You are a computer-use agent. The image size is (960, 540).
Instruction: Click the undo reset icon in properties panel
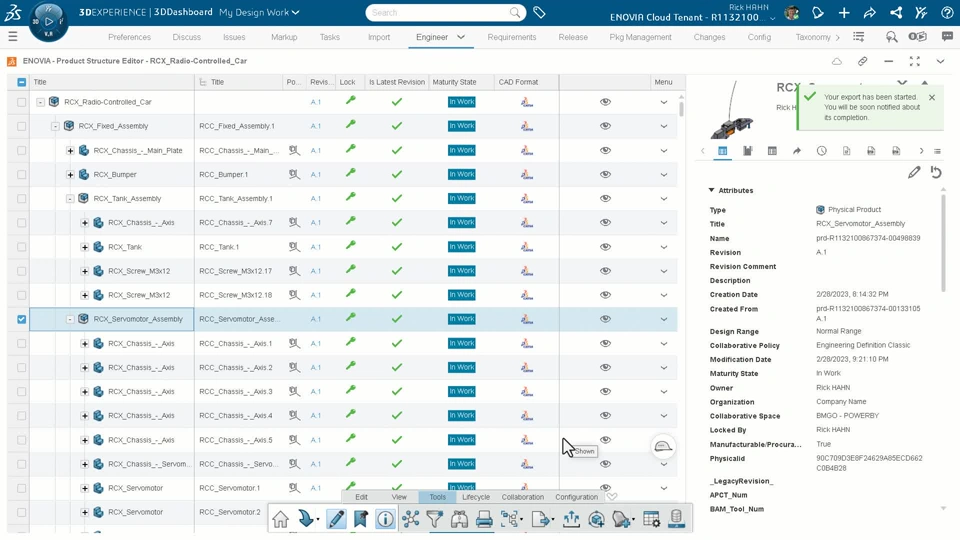pos(936,173)
